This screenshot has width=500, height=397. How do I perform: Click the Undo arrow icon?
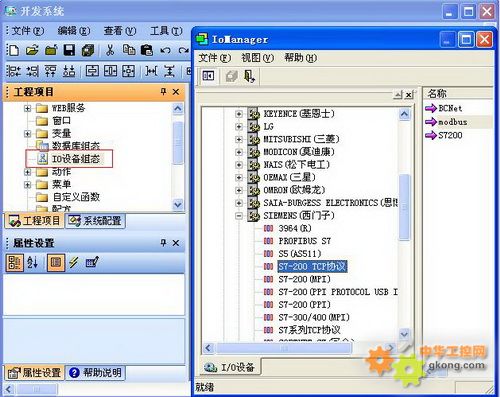click(165, 51)
